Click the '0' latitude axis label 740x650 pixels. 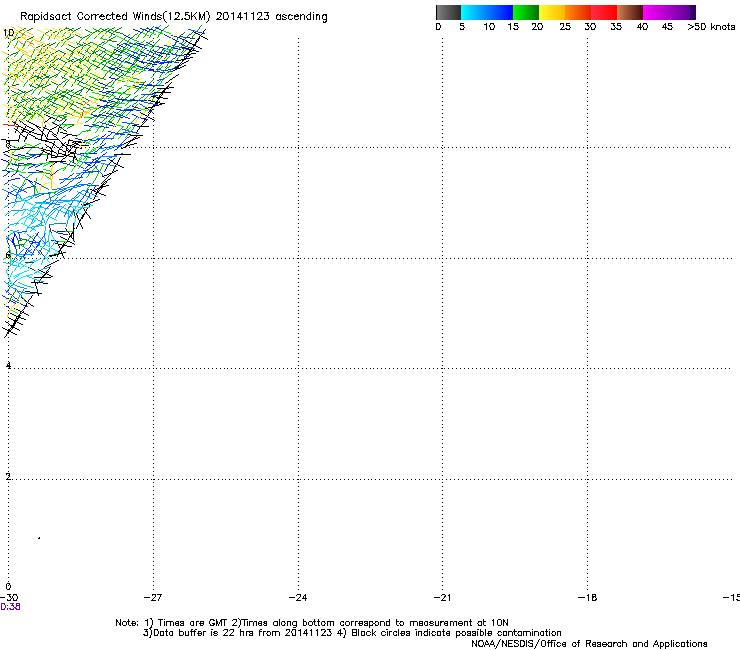coord(8,587)
